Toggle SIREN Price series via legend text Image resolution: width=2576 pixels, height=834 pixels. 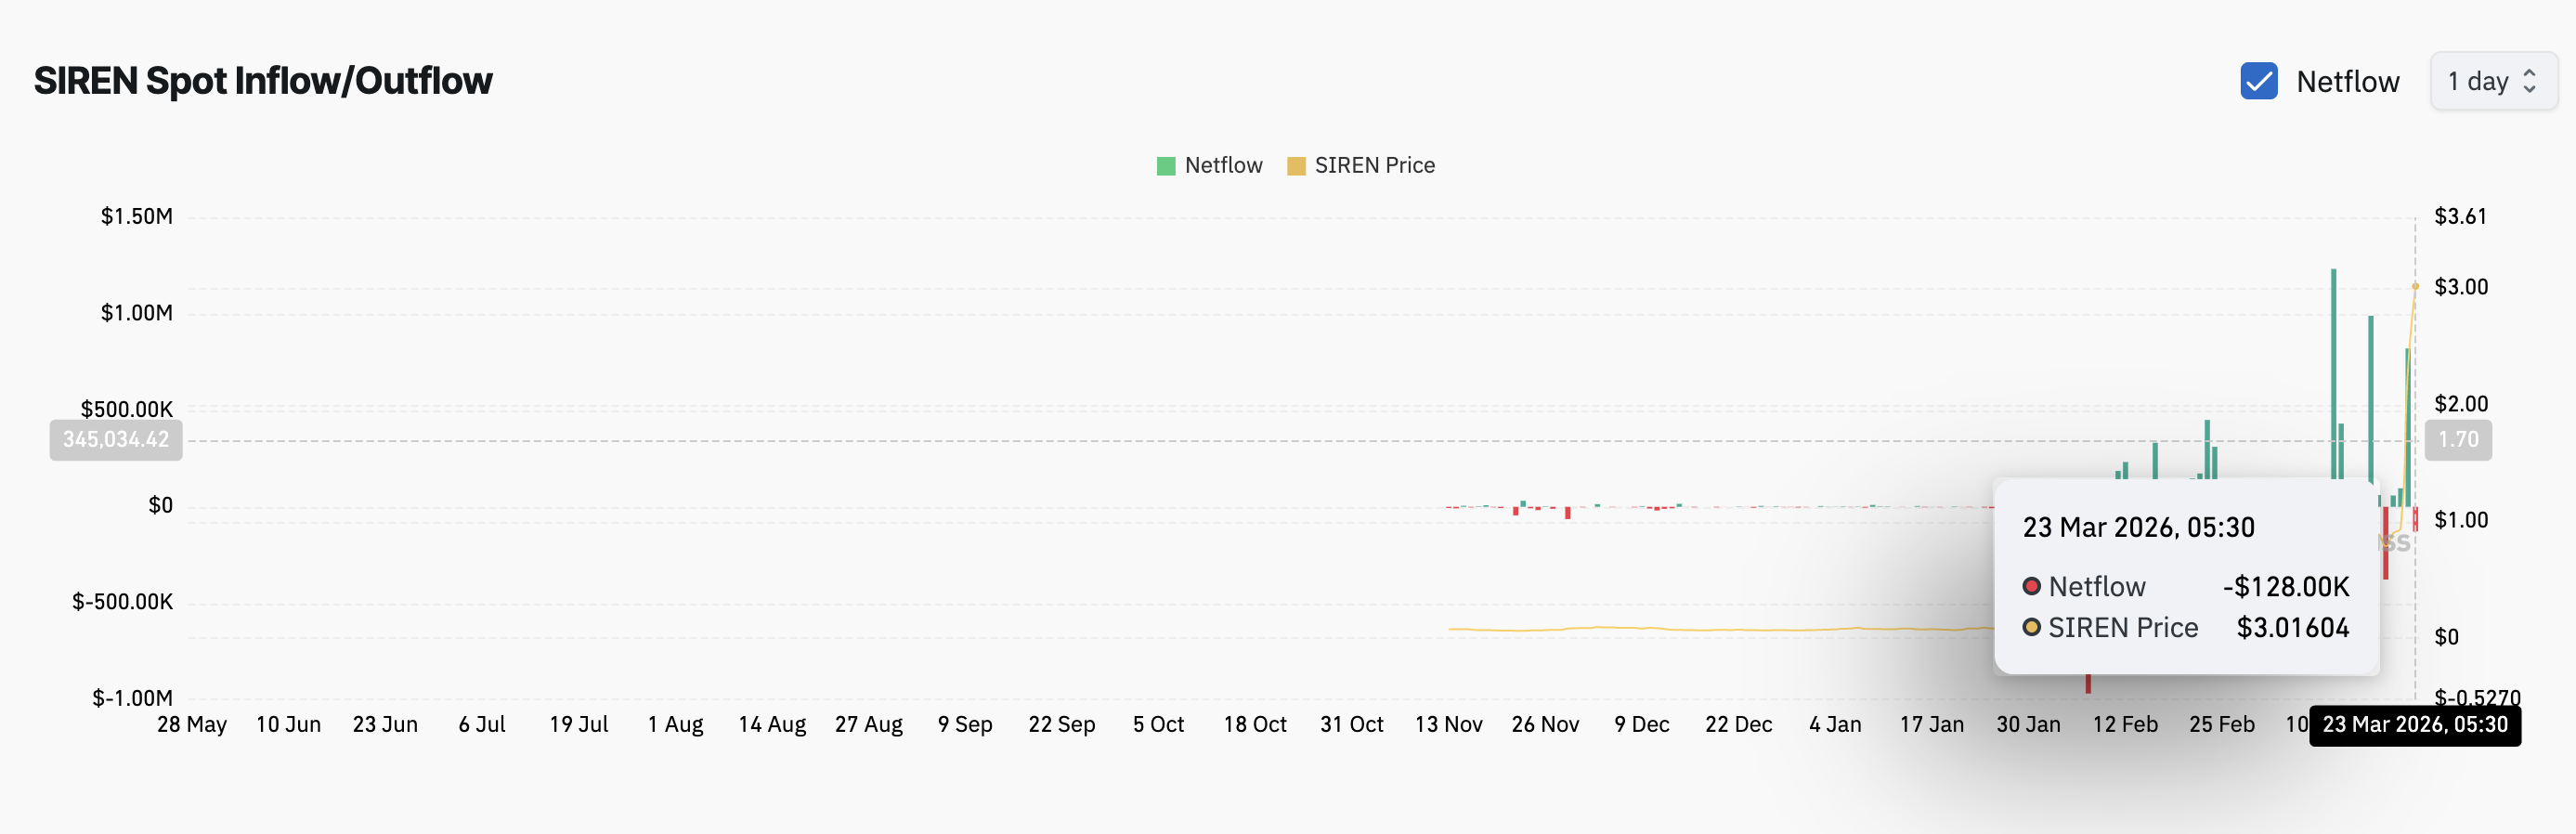click(x=1374, y=165)
